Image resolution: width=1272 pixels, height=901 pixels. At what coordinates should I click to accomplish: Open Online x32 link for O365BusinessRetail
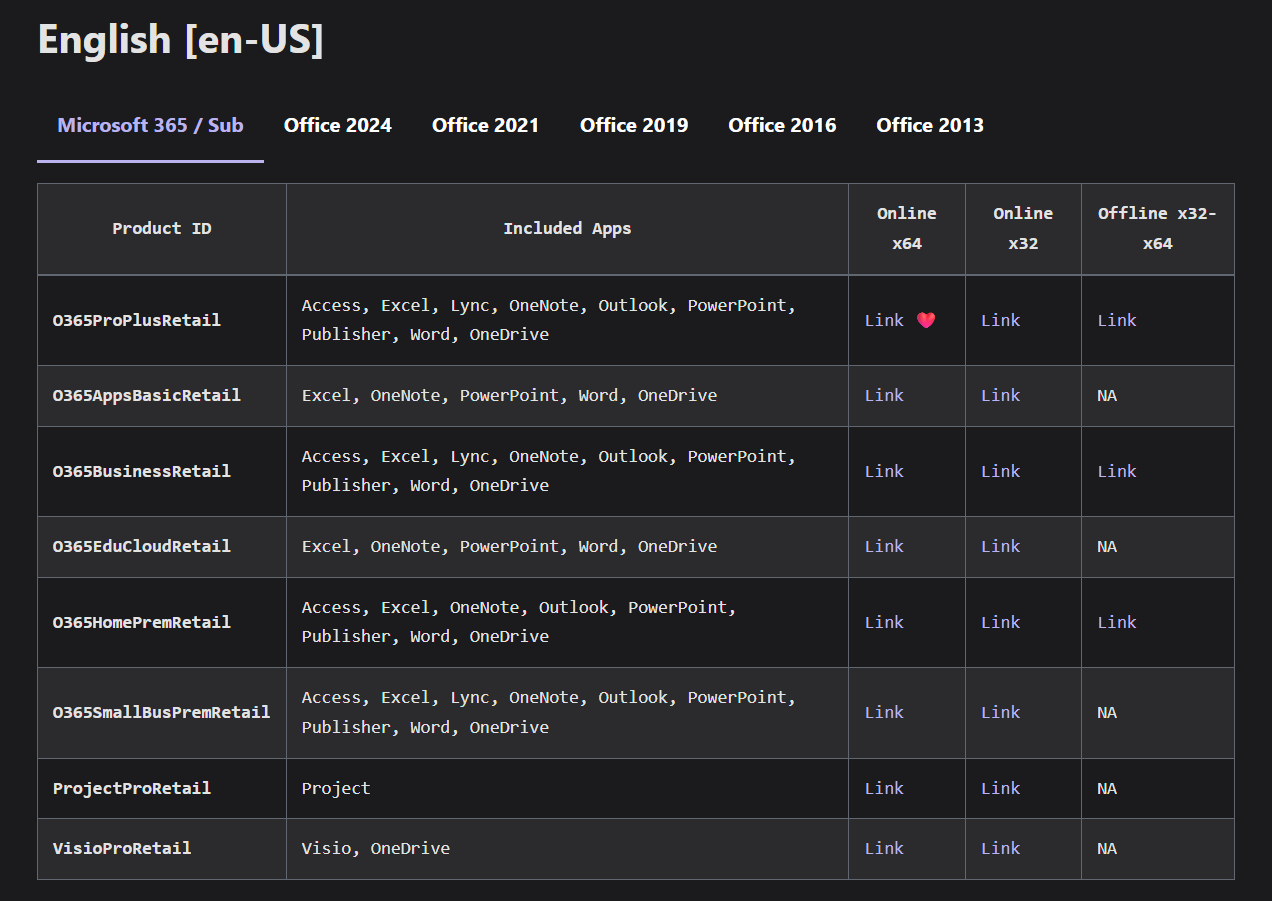pyautogui.click(x=1000, y=471)
